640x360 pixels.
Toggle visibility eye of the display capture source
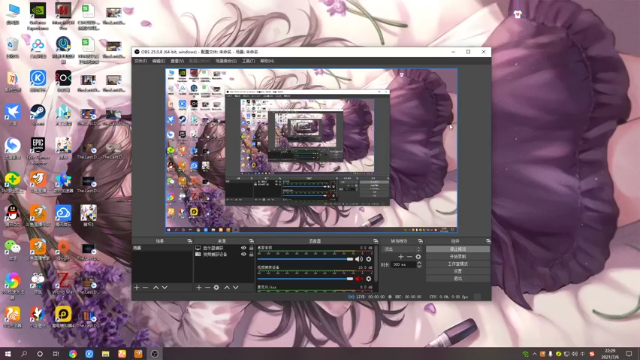click(x=244, y=248)
